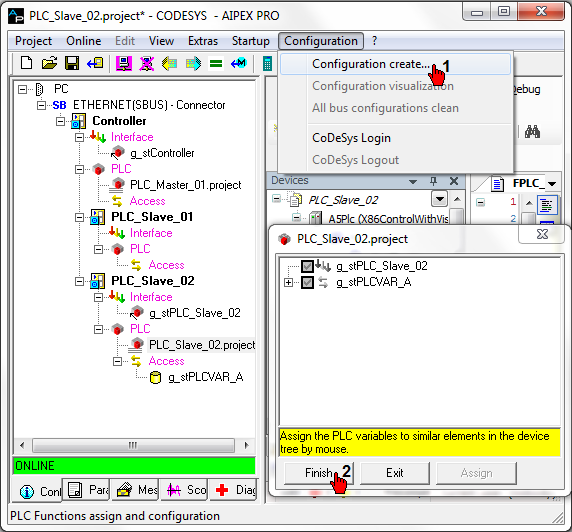Click the horizontal scrollbar thumb in tree
The height and width of the screenshot is (532, 572).
click(133, 445)
